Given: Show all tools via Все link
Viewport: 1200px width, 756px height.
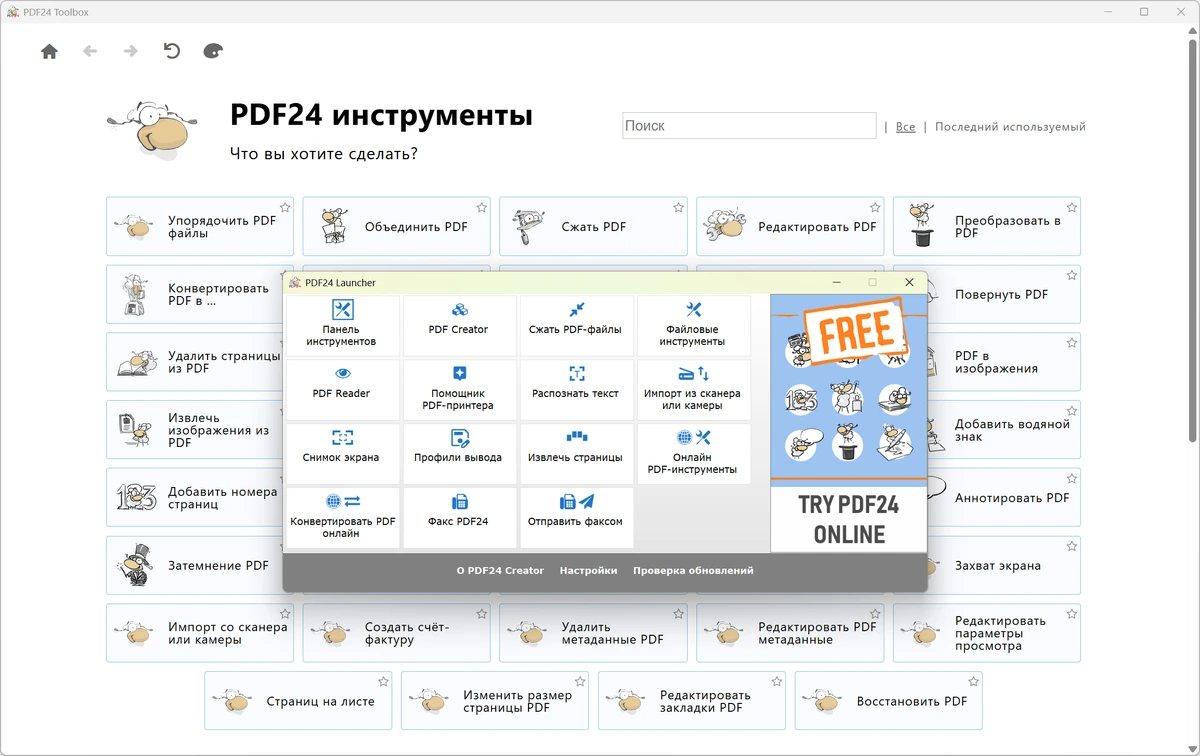Looking at the screenshot, I should coord(905,127).
